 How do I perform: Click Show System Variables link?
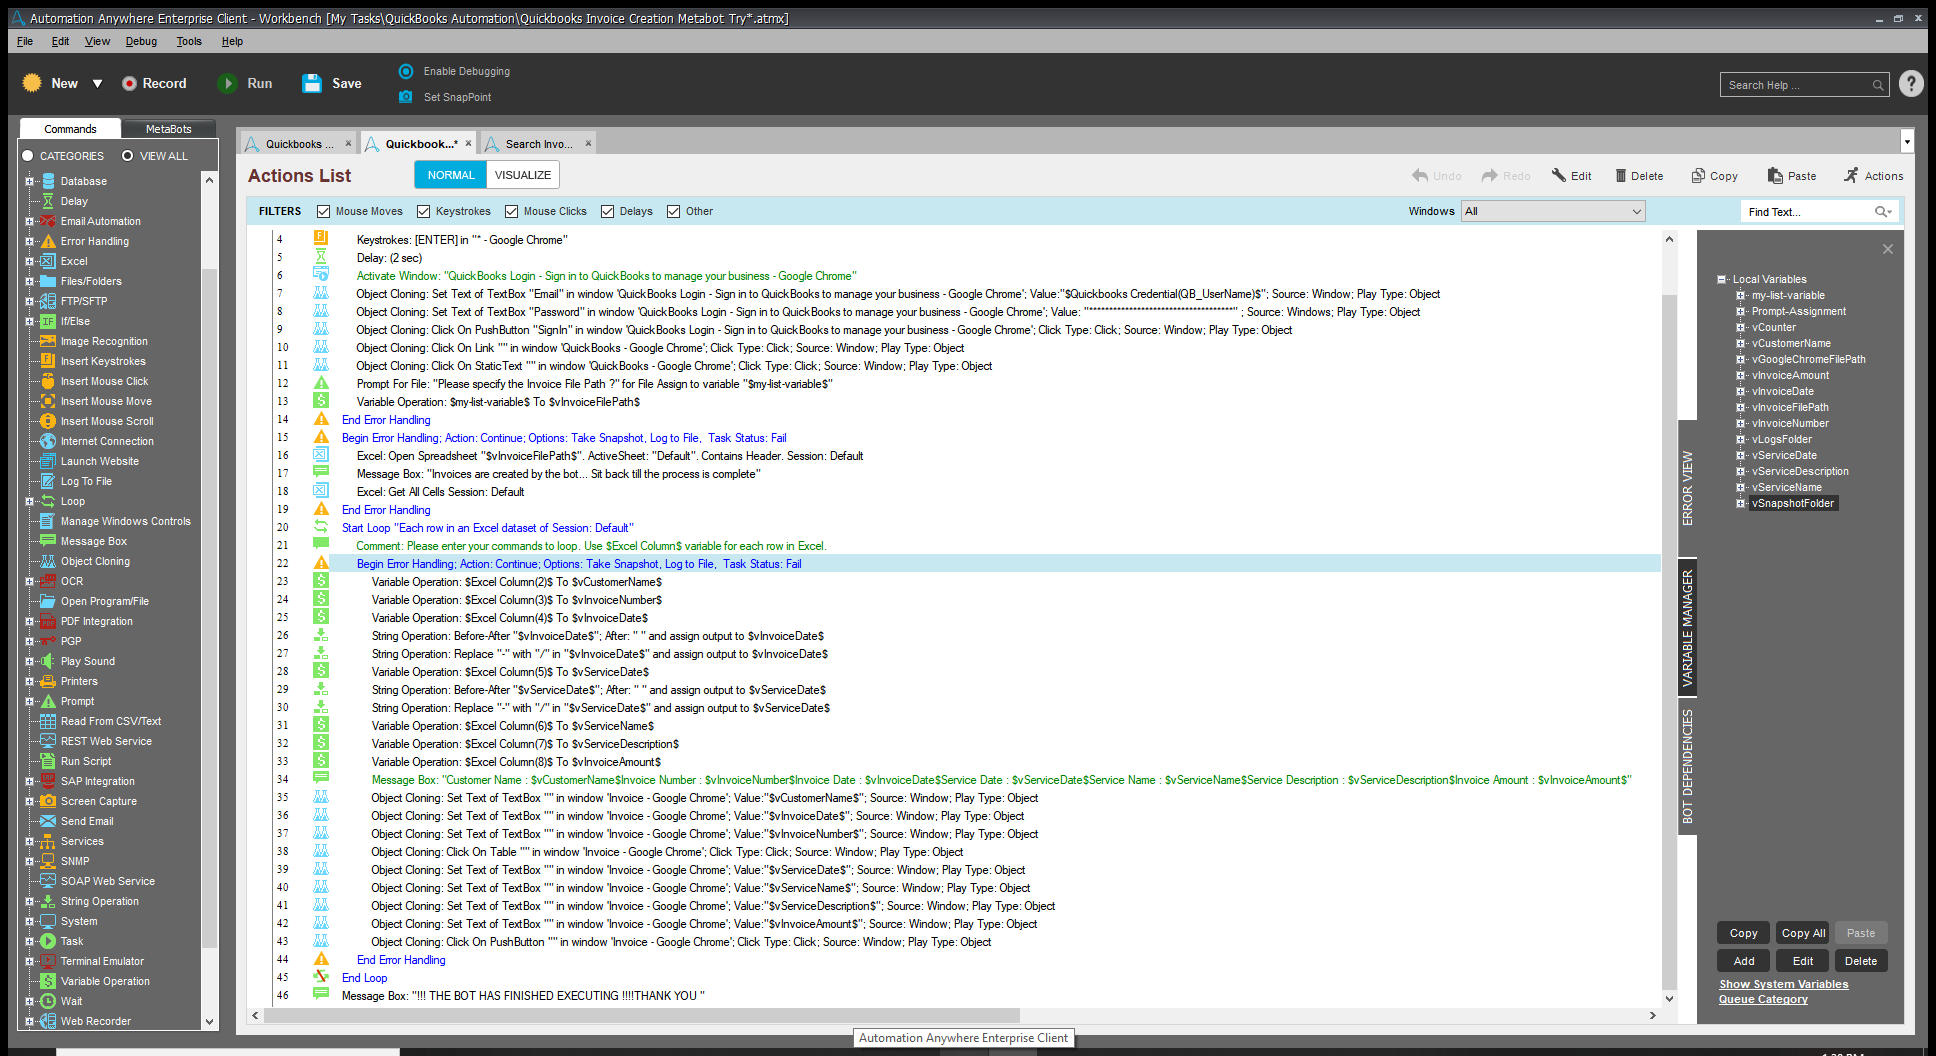pyautogui.click(x=1783, y=984)
